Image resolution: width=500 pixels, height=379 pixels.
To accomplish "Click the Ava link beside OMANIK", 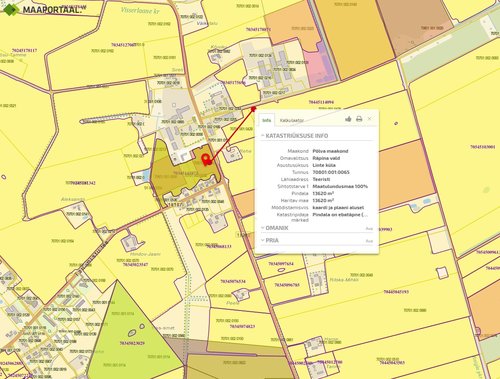I will 369,229.
